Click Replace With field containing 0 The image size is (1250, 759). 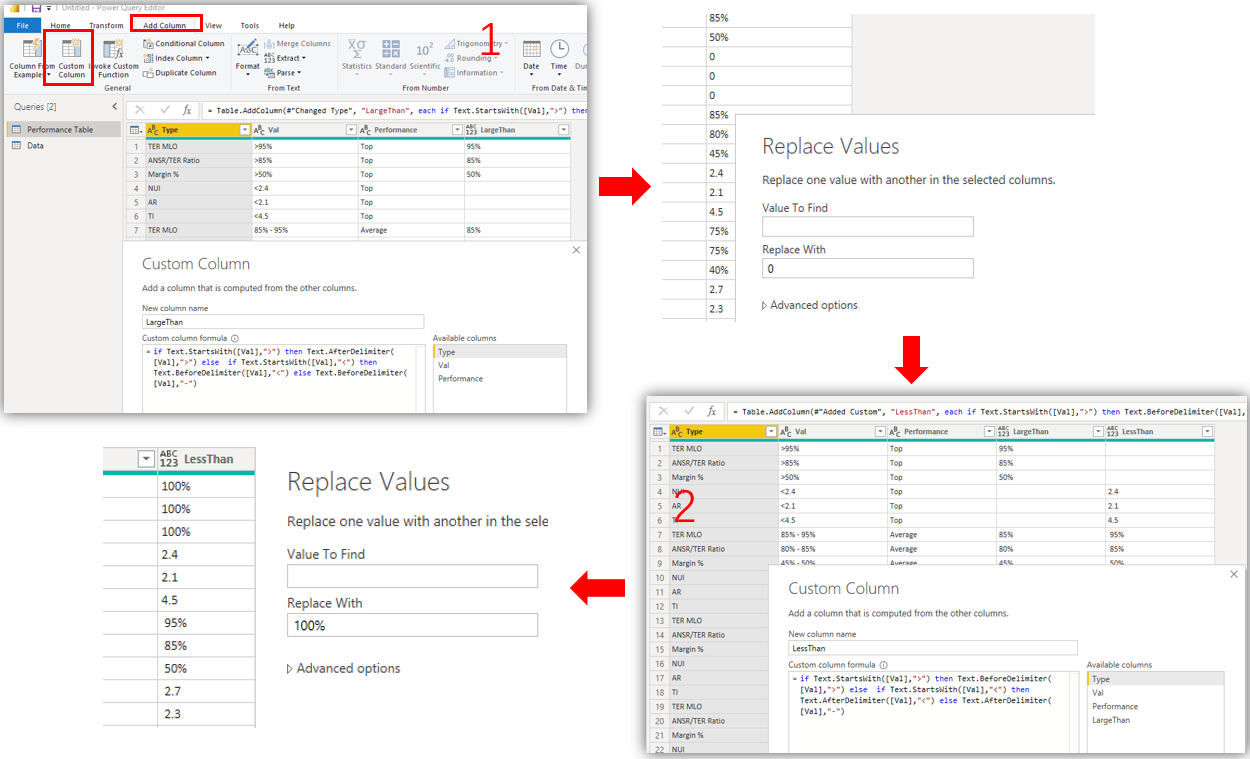867,268
